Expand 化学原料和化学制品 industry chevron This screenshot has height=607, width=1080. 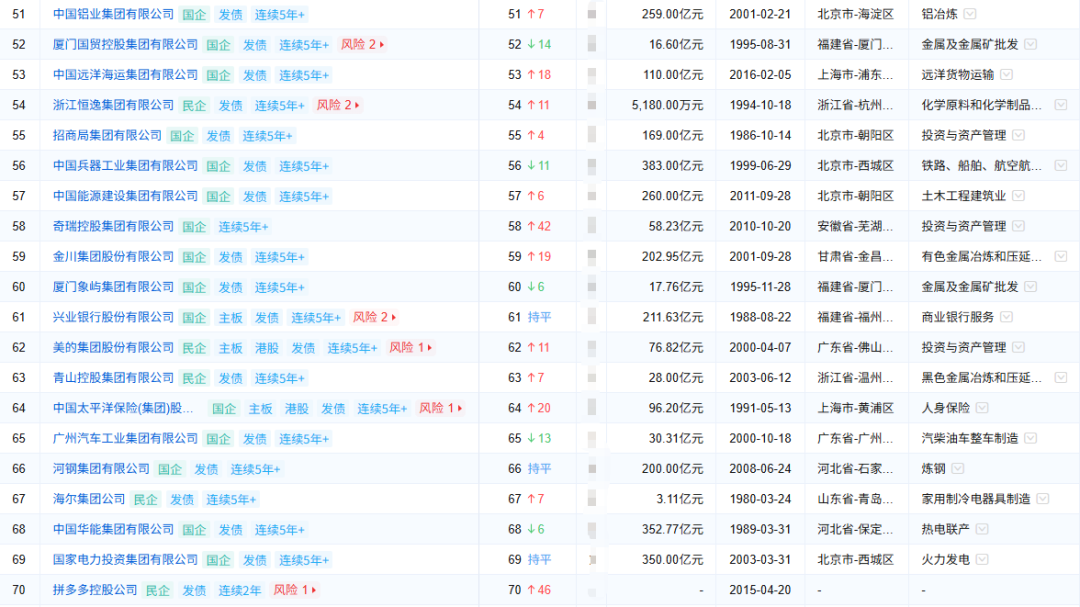(x=1061, y=105)
